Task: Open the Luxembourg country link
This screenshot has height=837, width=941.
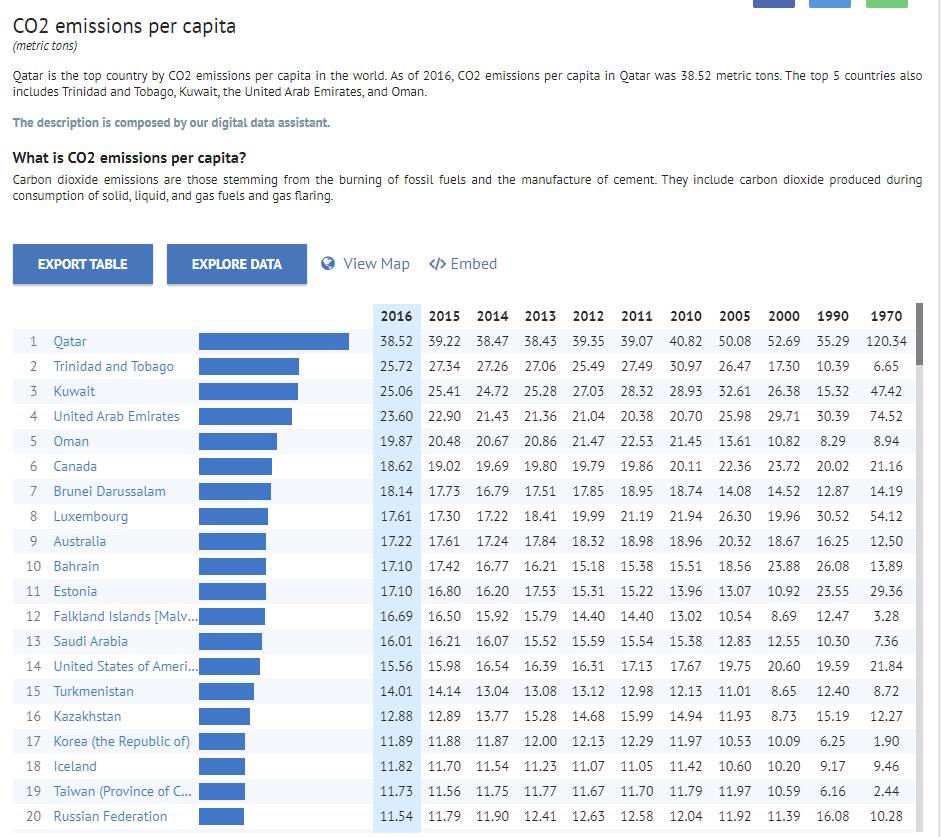Action: [91, 517]
